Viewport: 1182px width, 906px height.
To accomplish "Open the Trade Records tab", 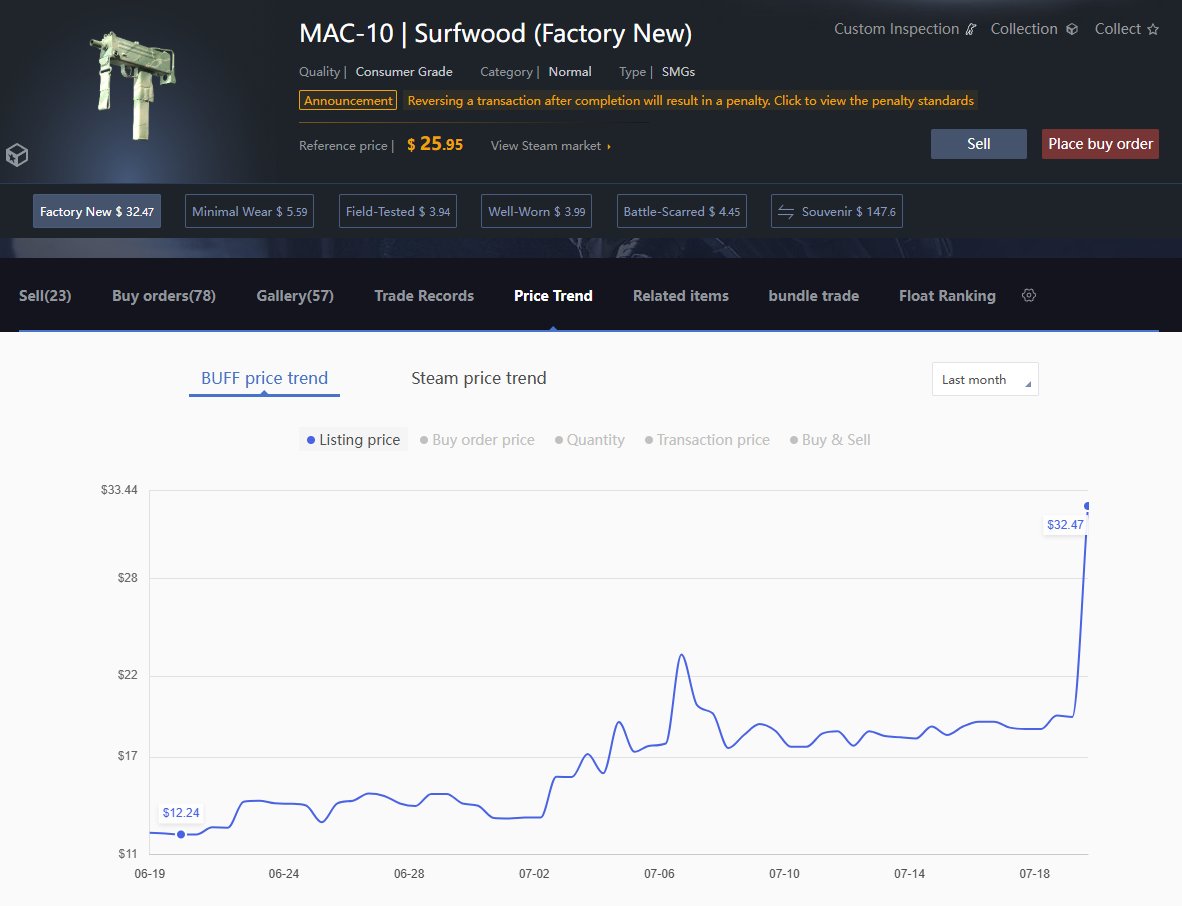I will pos(424,295).
